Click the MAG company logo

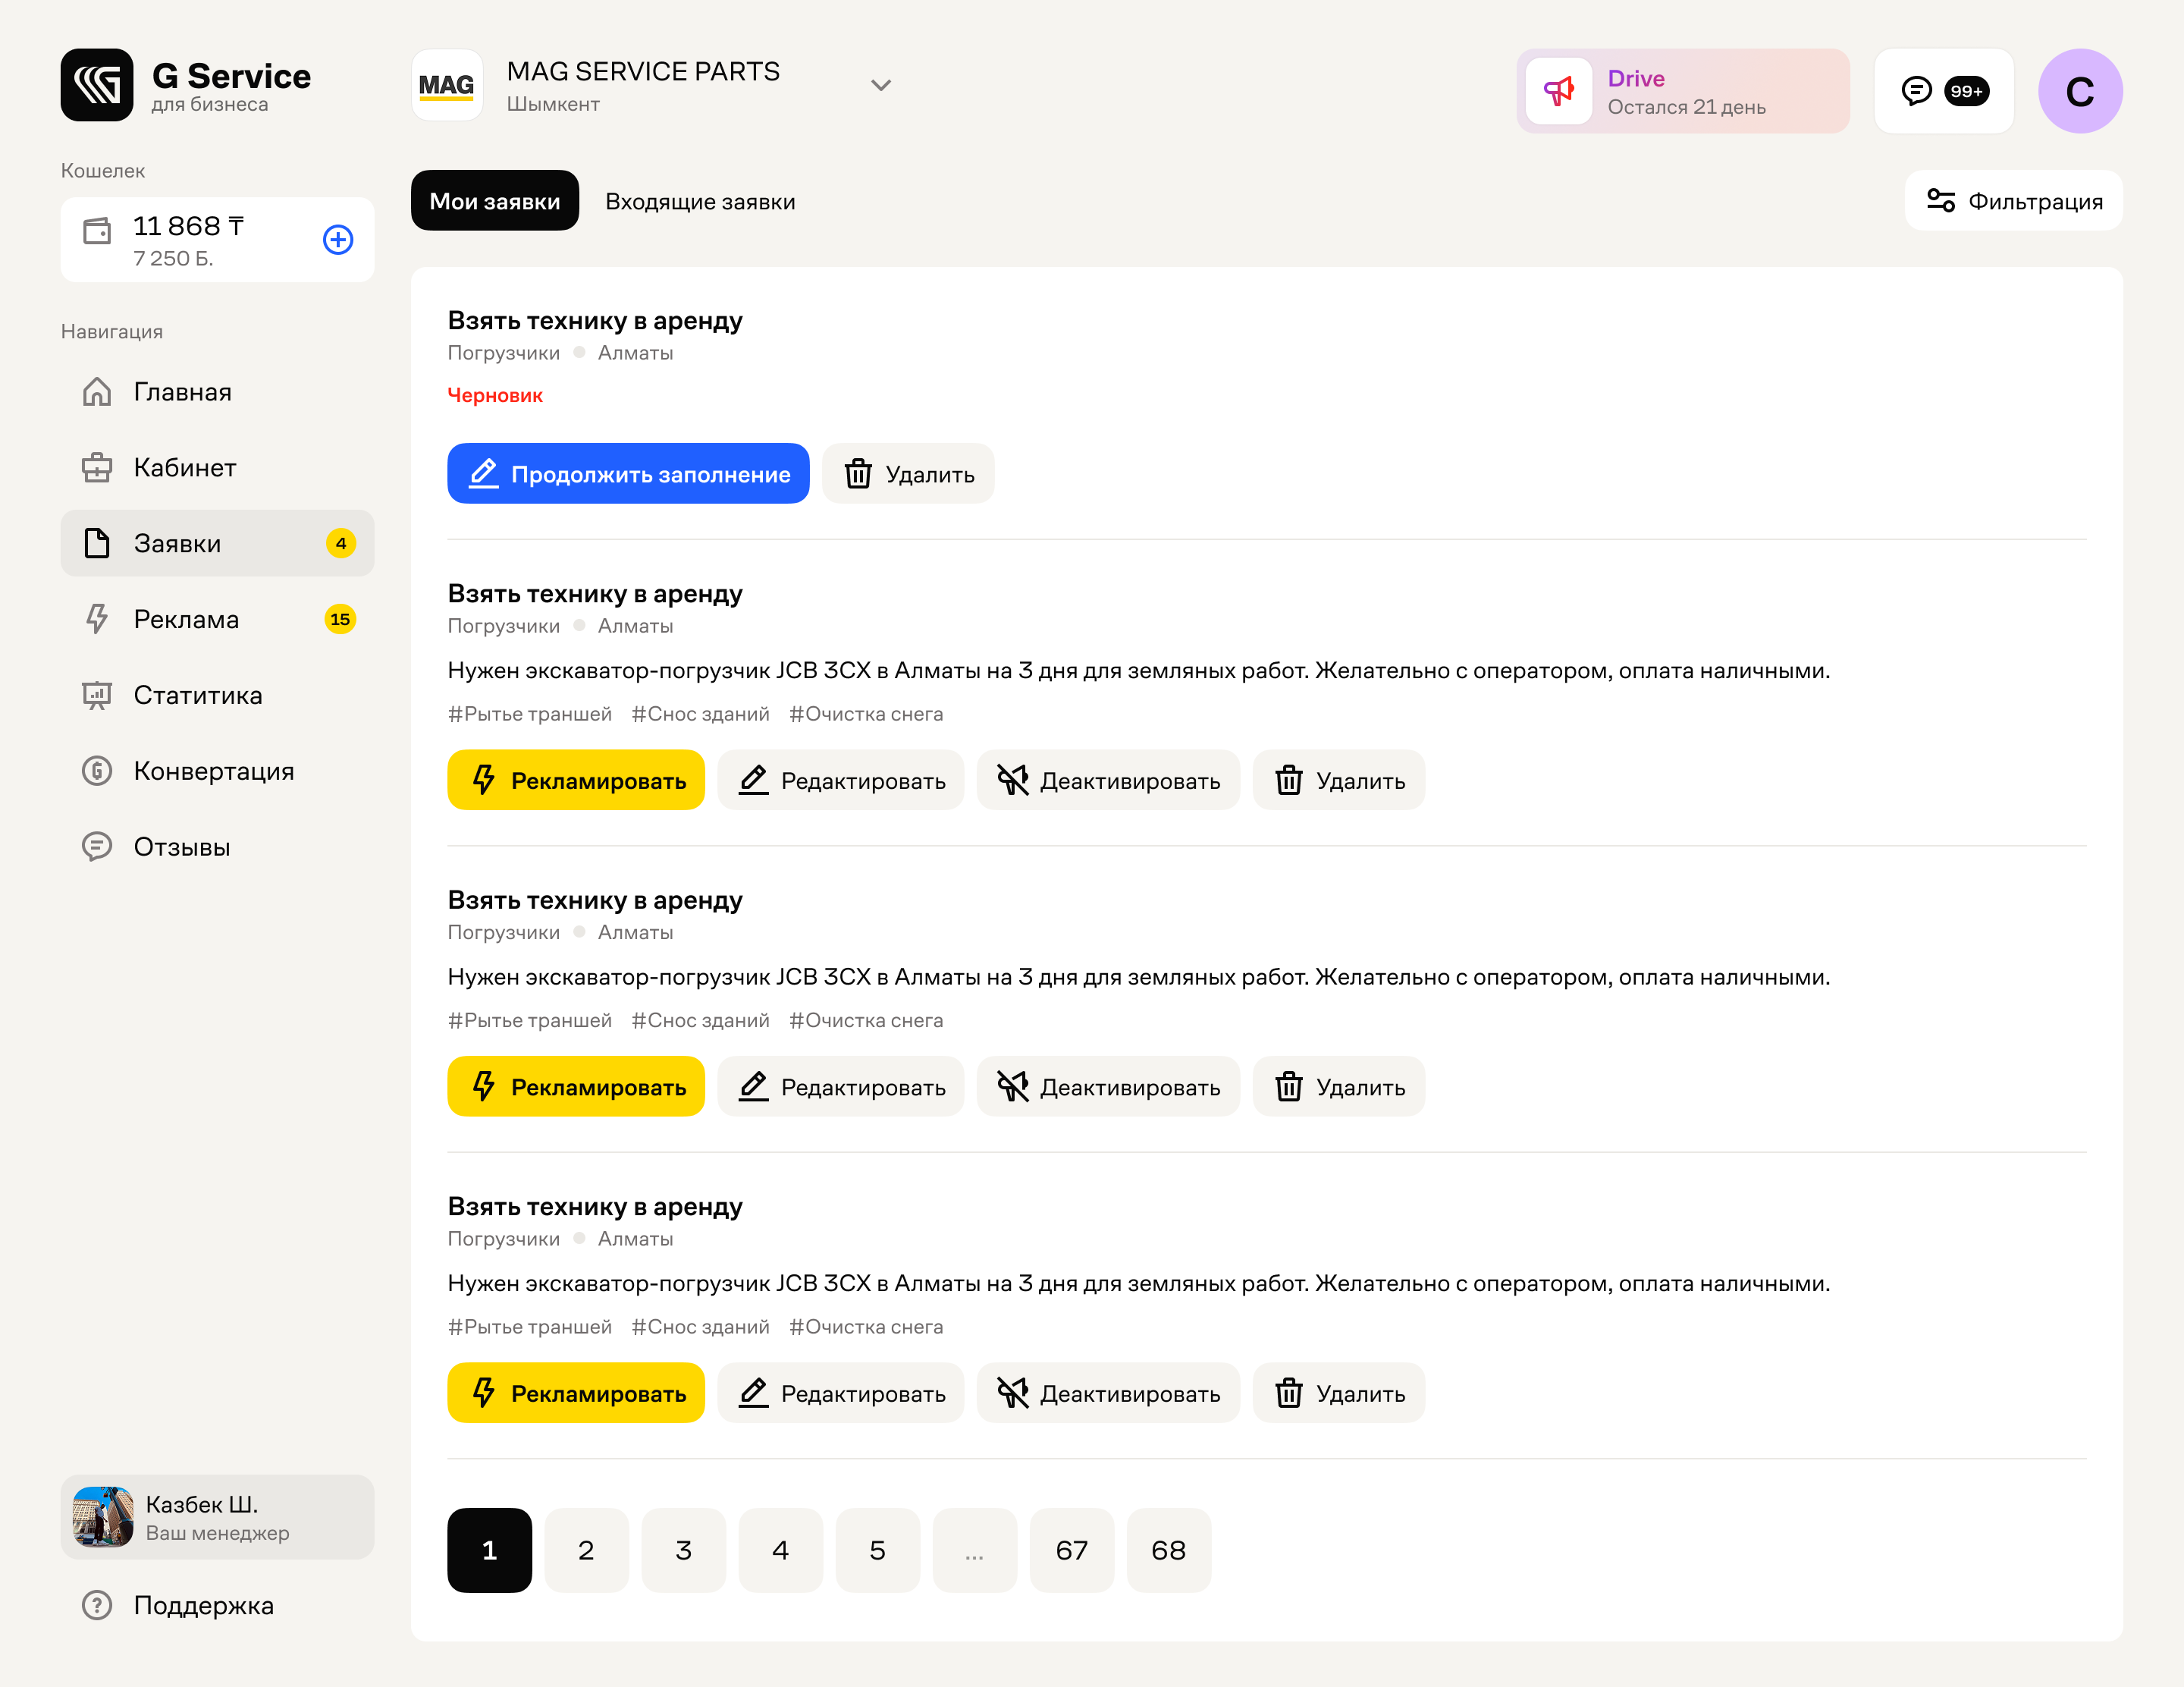coord(447,85)
